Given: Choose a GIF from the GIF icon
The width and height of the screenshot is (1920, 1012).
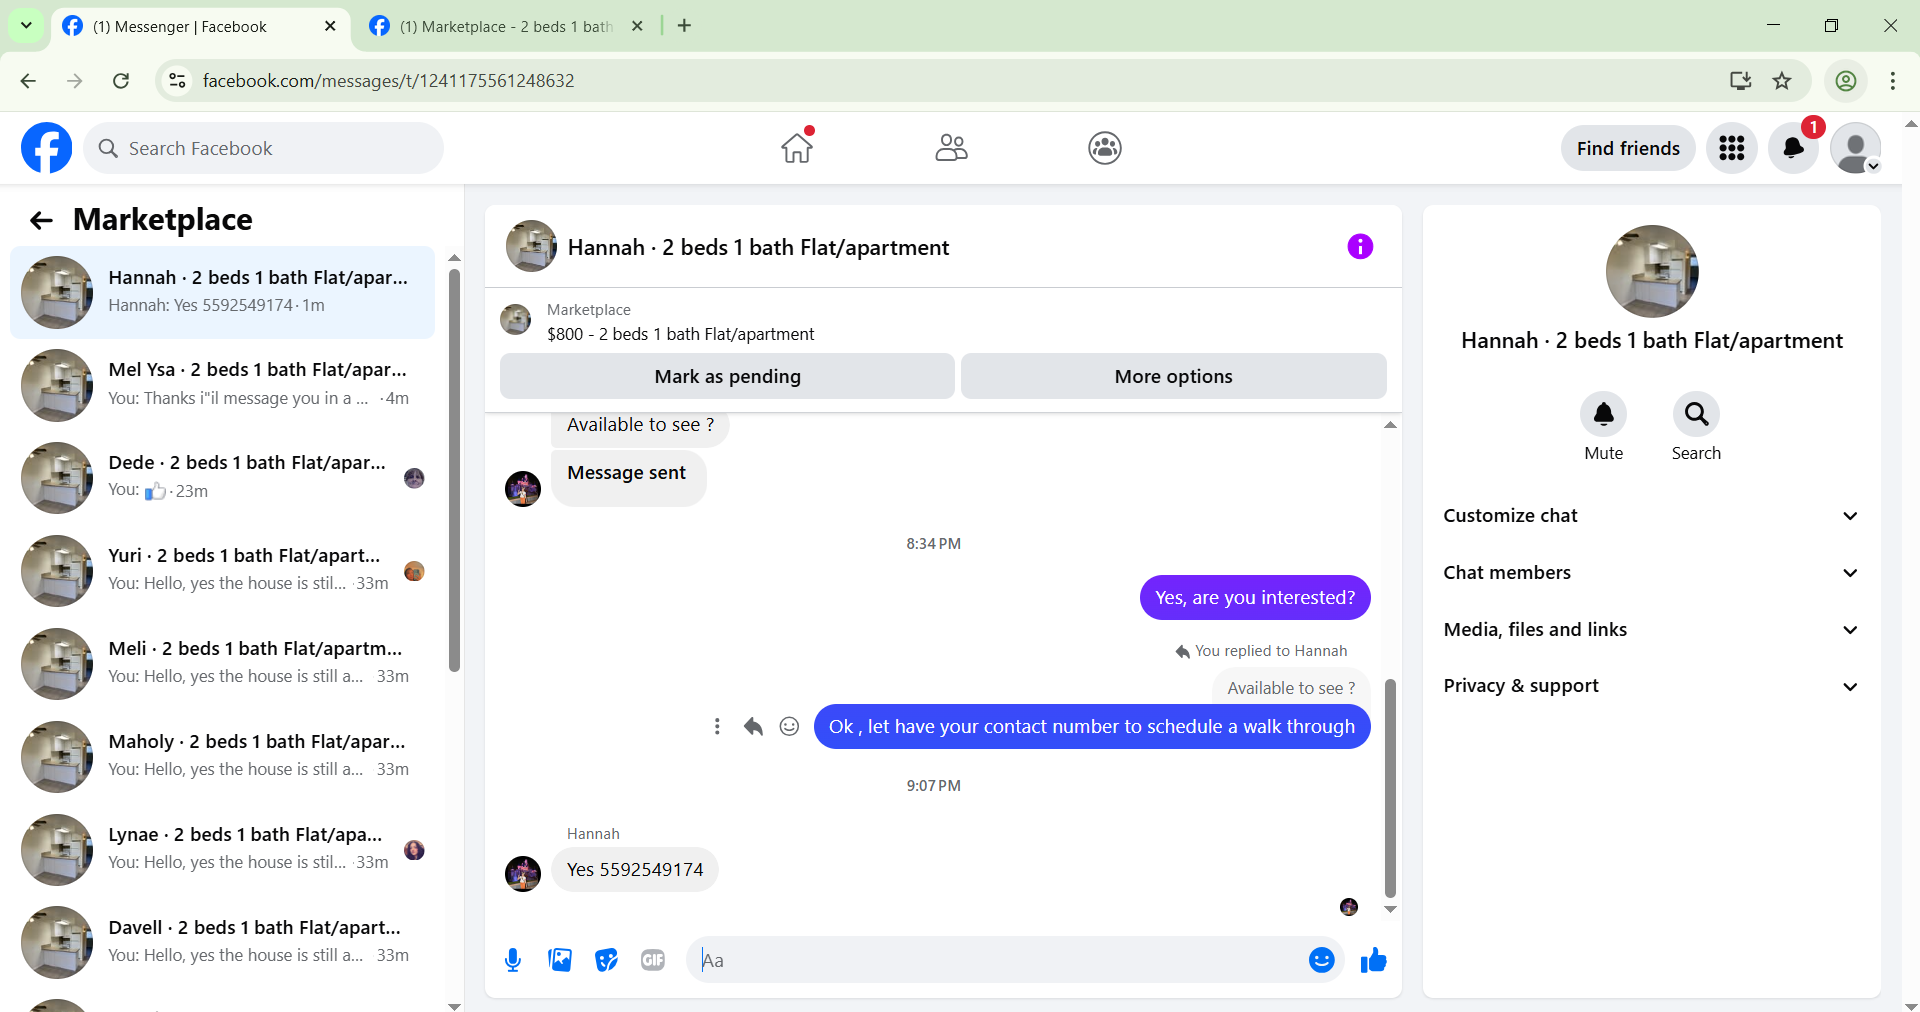Looking at the screenshot, I should (x=653, y=961).
